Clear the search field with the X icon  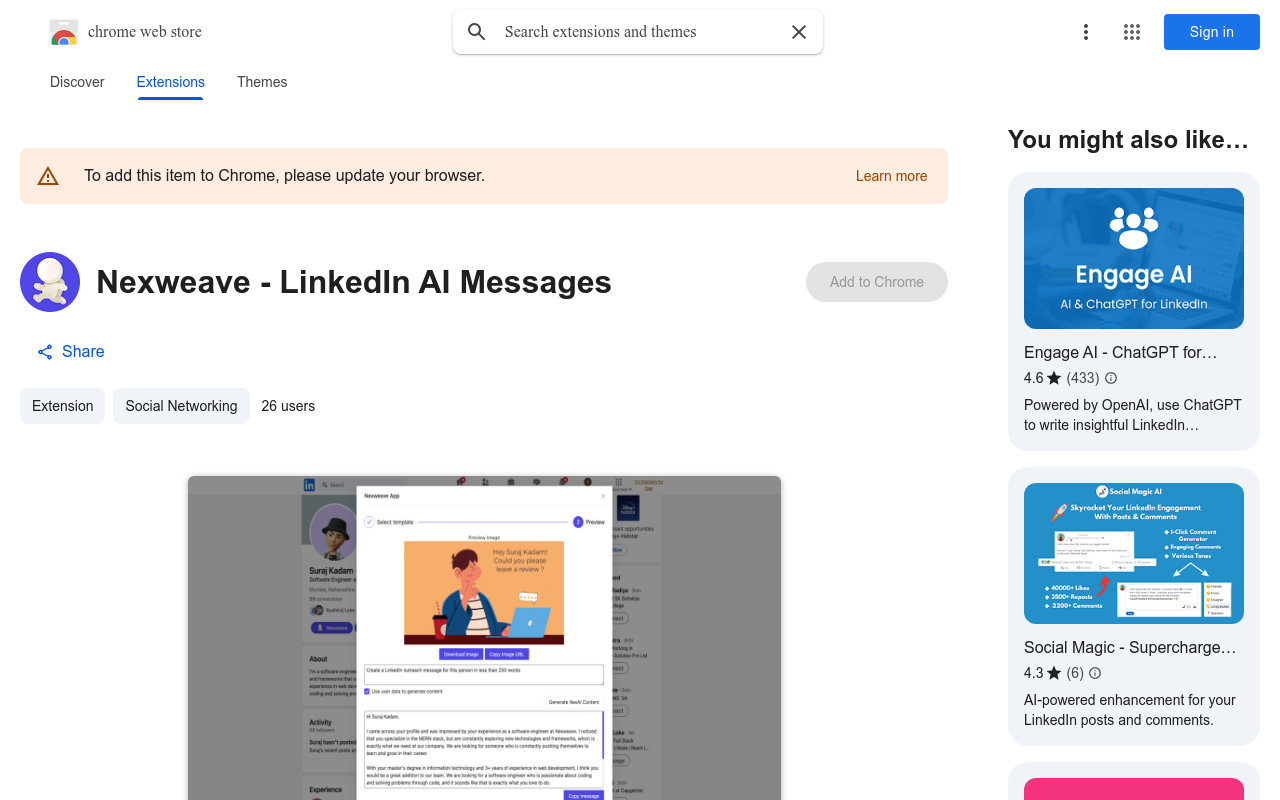[798, 31]
